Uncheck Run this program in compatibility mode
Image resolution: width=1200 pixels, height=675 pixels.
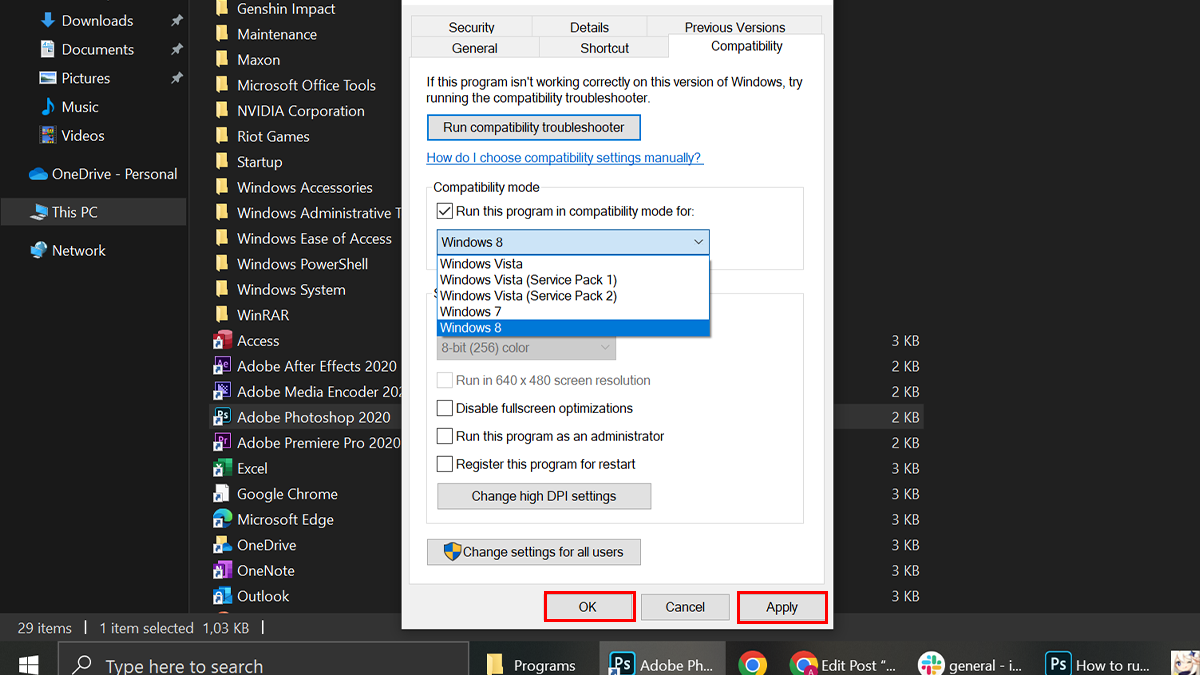[445, 211]
